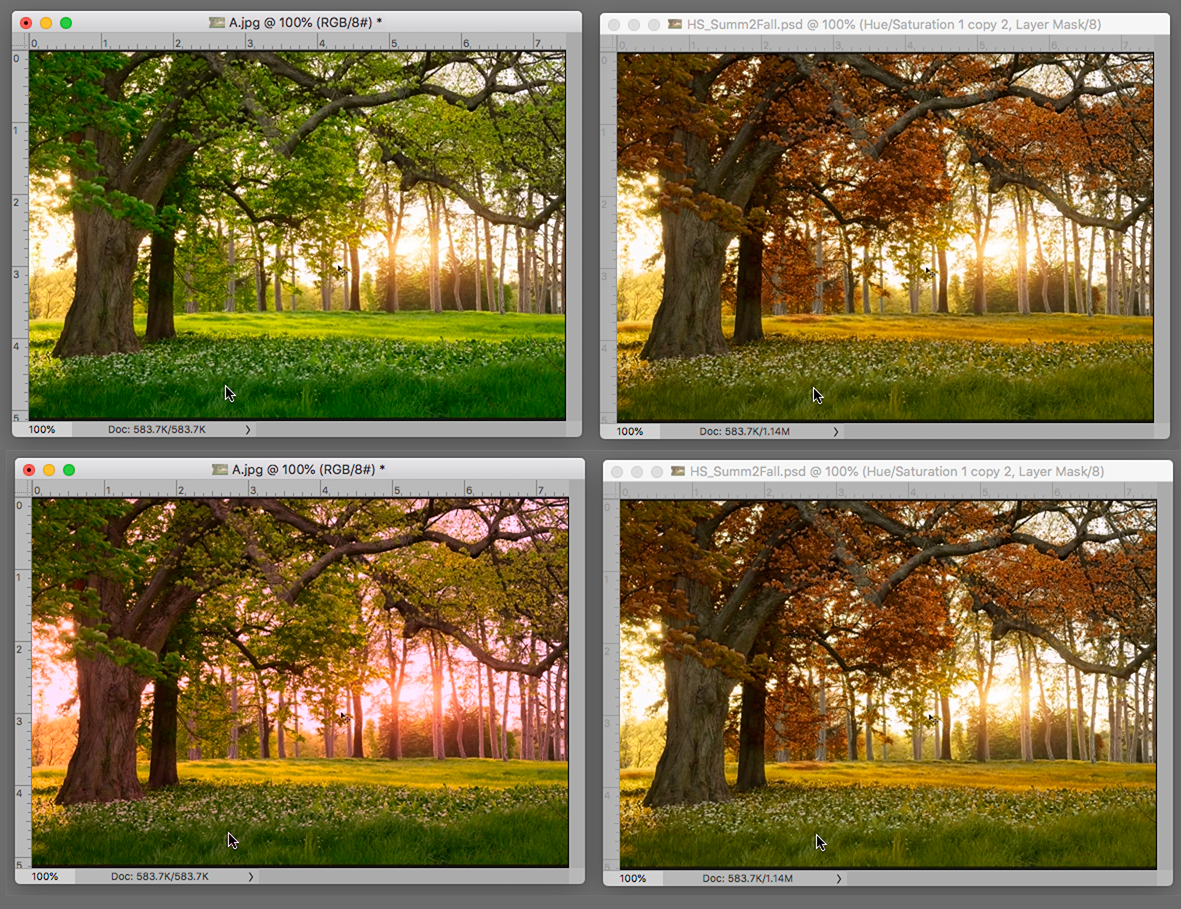1181x909 pixels.
Task: Open the status bar arrow in upper HS_Summ2Fall.psd
Action: [835, 432]
